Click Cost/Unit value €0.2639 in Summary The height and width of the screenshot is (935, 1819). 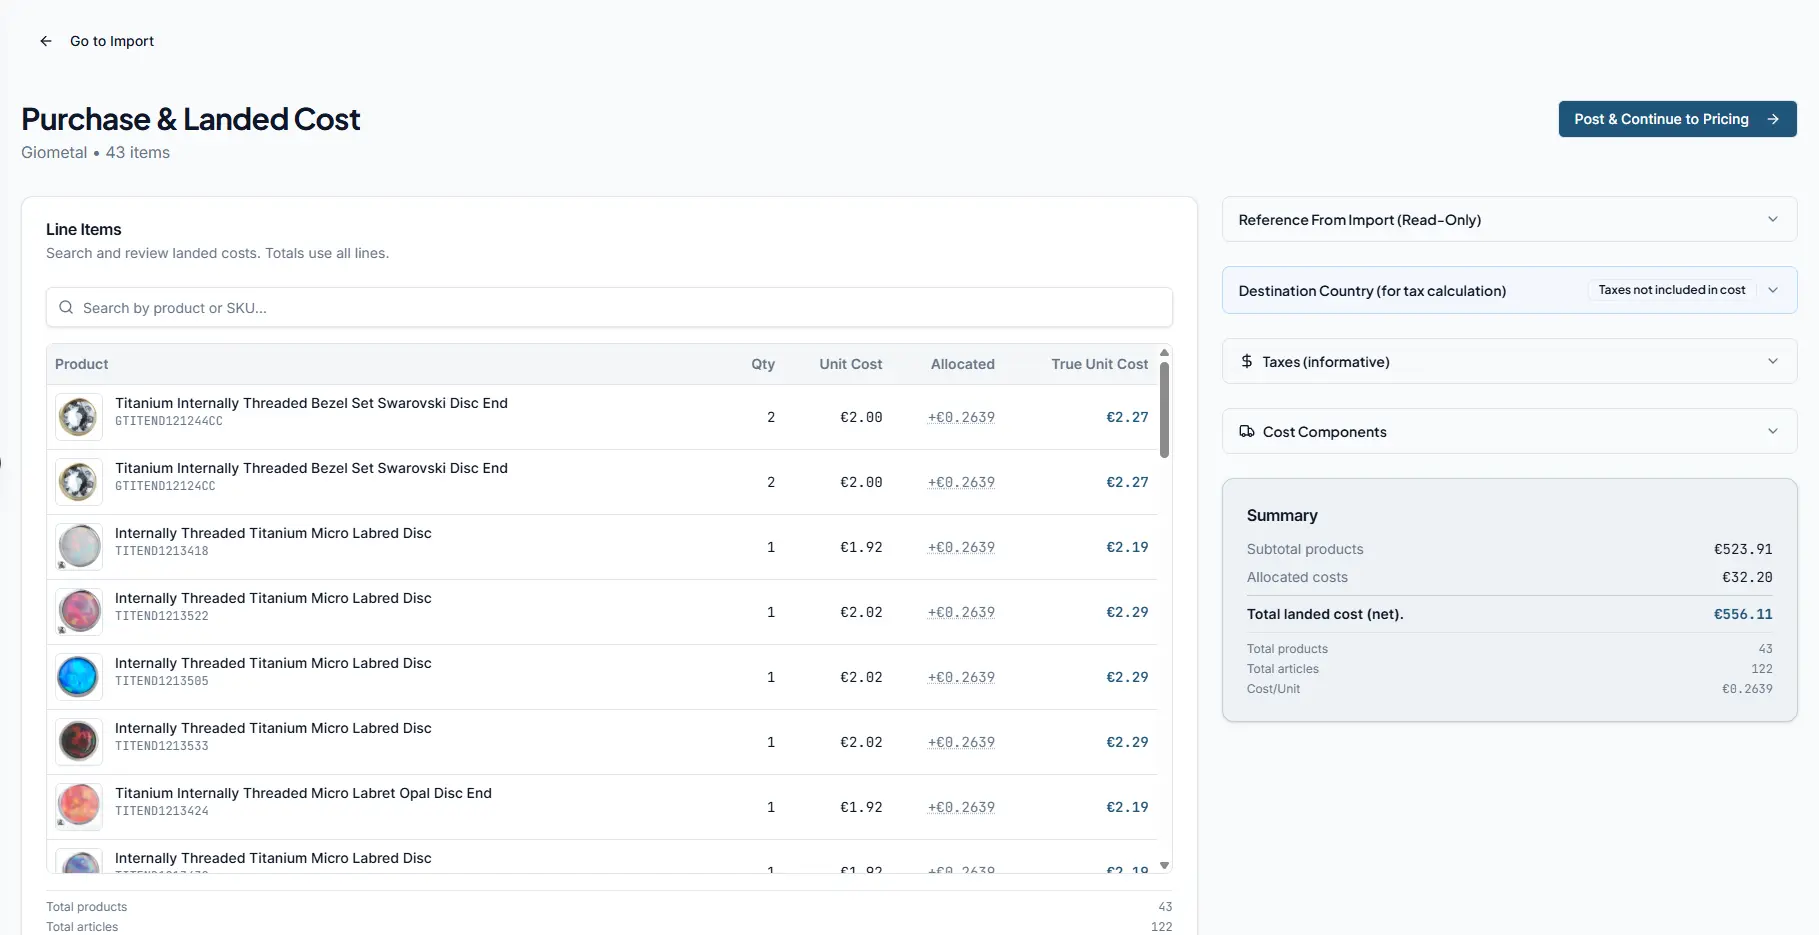click(x=1747, y=689)
